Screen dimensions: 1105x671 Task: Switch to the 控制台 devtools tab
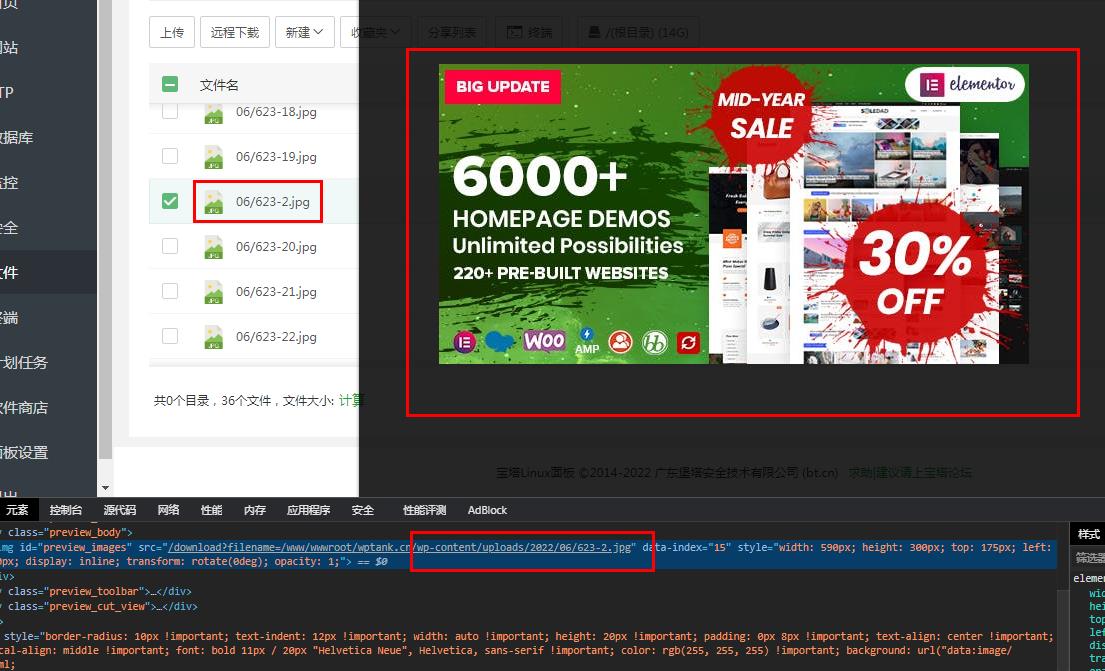pyautogui.click(x=66, y=510)
